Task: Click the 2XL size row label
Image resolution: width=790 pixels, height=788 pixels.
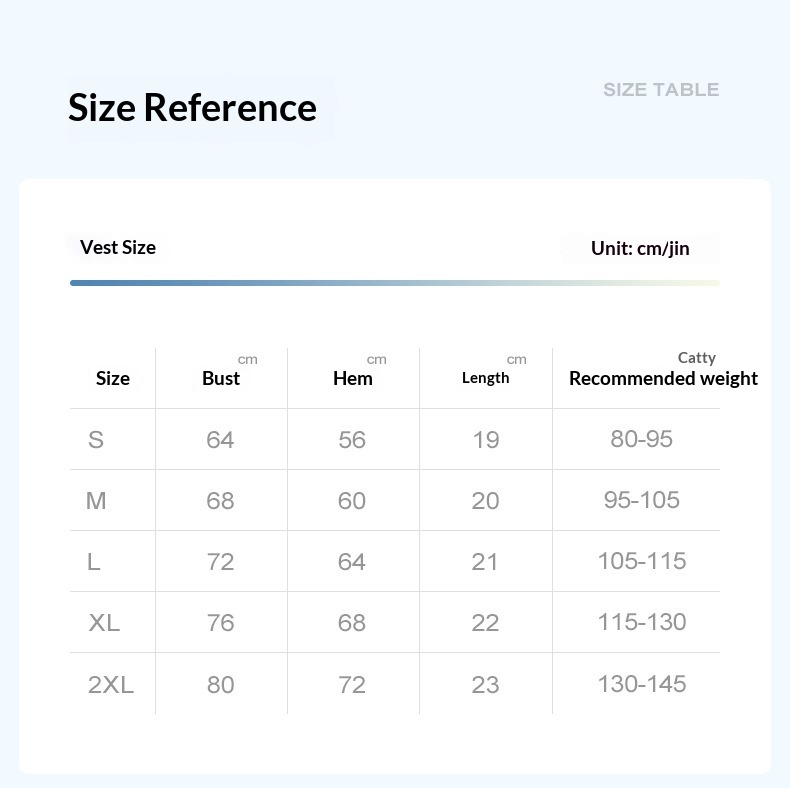Action: 111,685
